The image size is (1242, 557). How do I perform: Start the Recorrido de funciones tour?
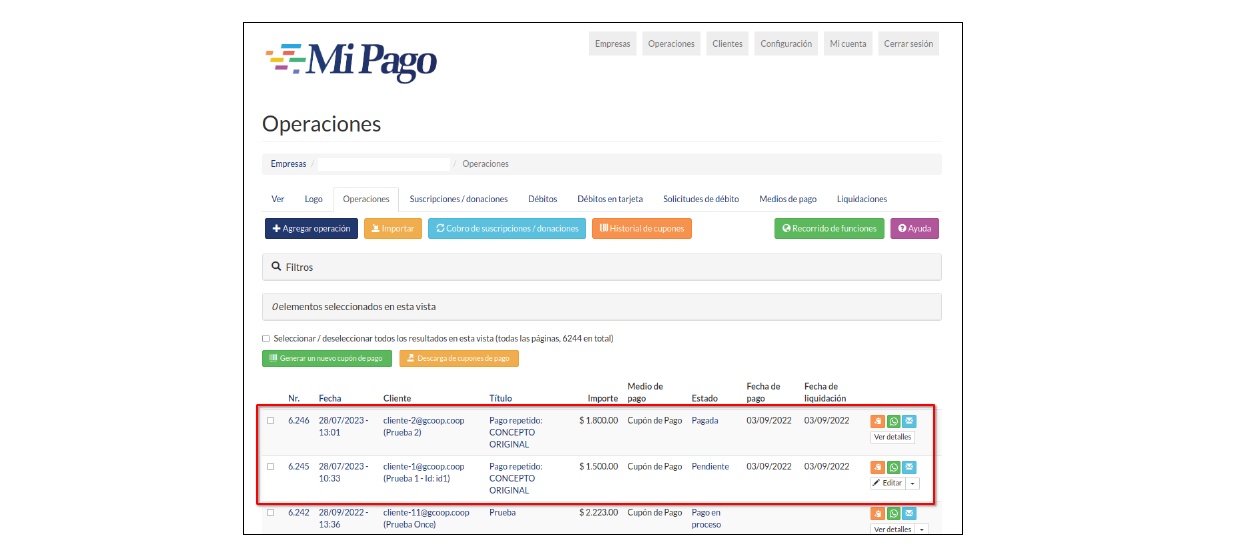[x=829, y=229]
